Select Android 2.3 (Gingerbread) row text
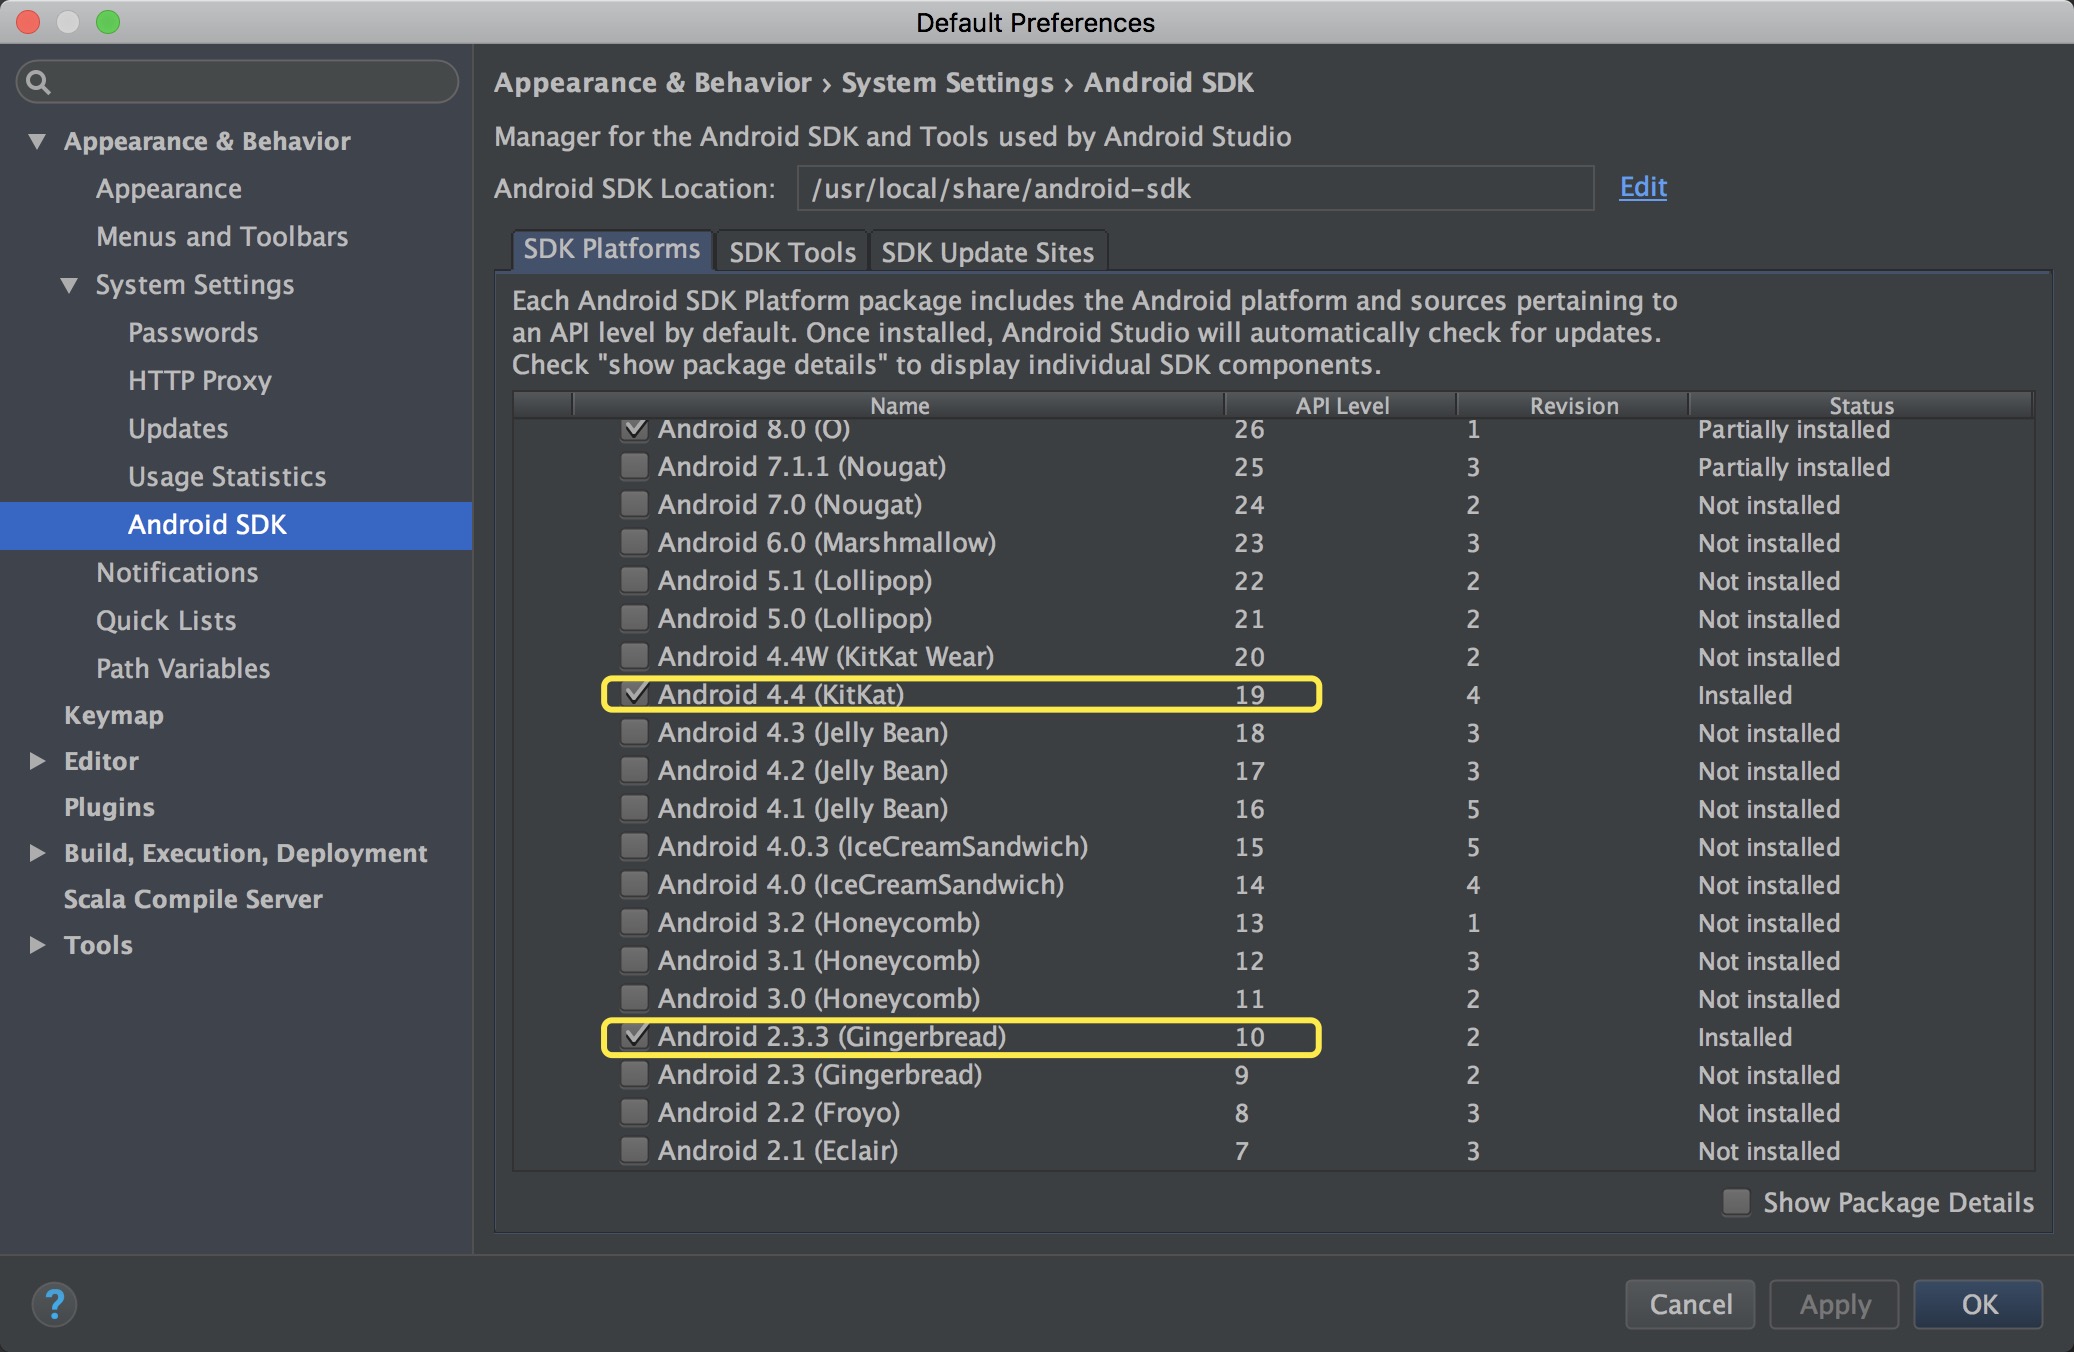Screen dimensions: 2074x1352 [820, 1075]
